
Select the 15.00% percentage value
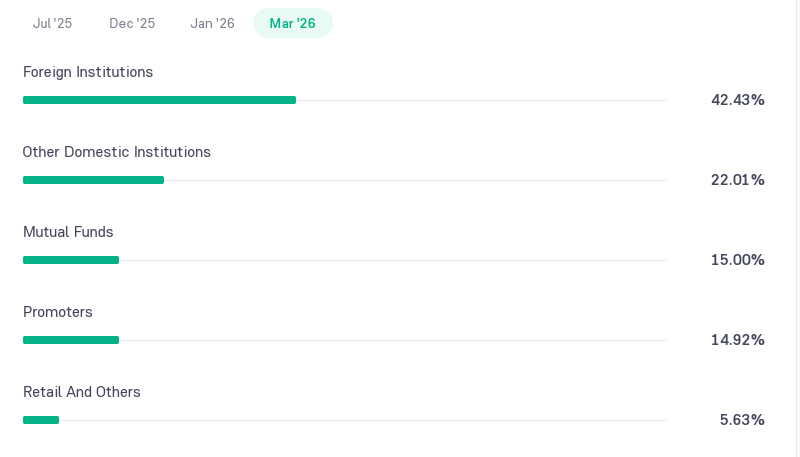738,260
